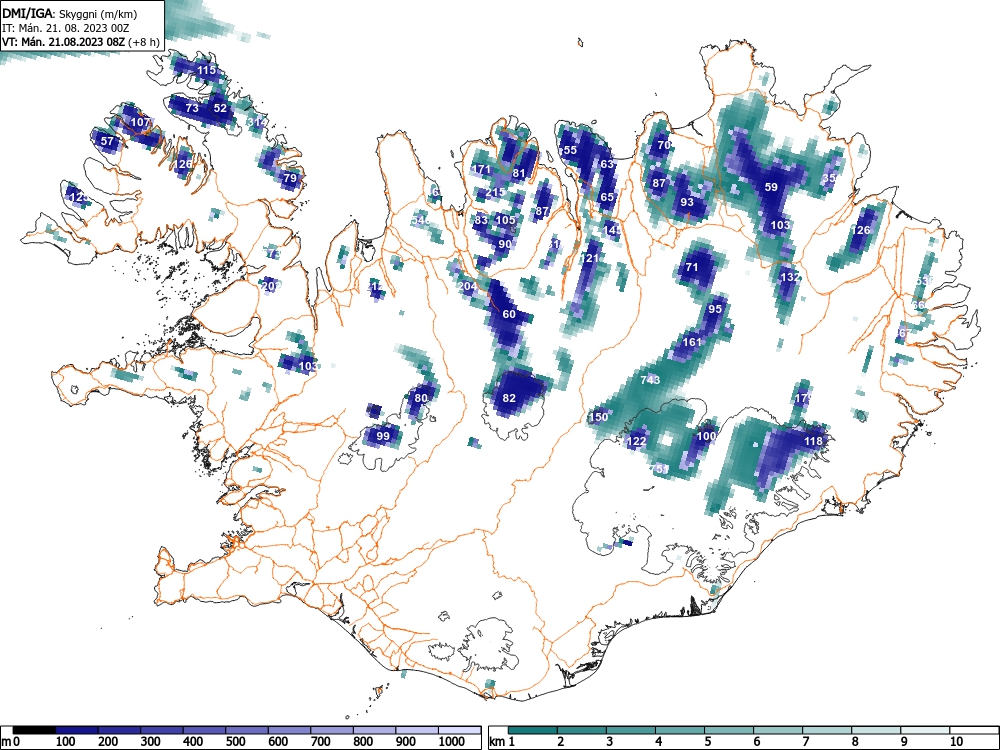Click the black 0–100 m legend swatch
Viewport: 1000px width, 750px height.
(x=34, y=730)
